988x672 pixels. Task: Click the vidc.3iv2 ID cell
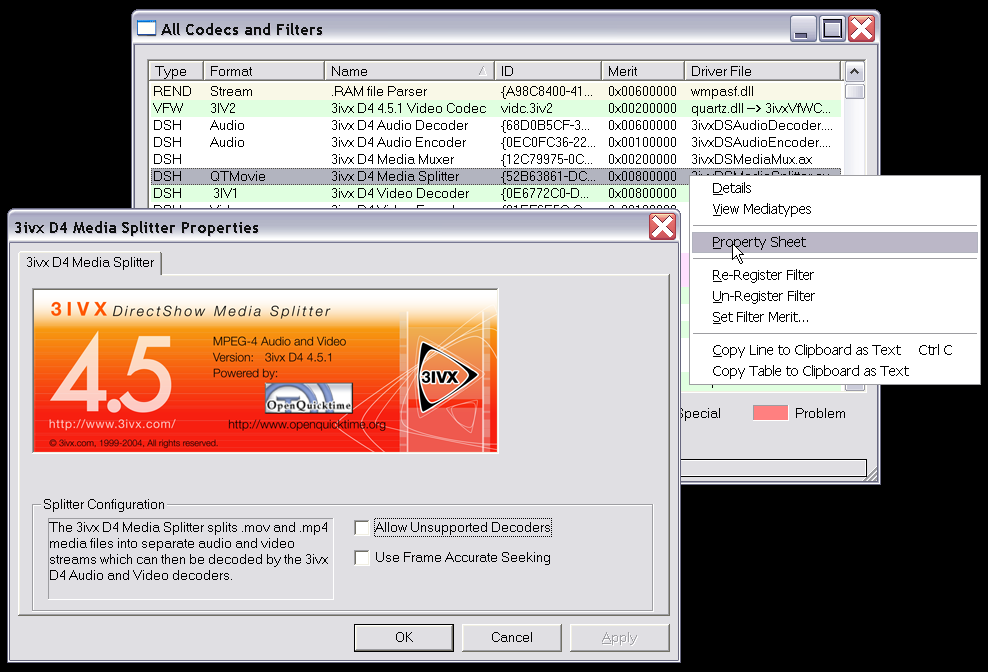527,108
